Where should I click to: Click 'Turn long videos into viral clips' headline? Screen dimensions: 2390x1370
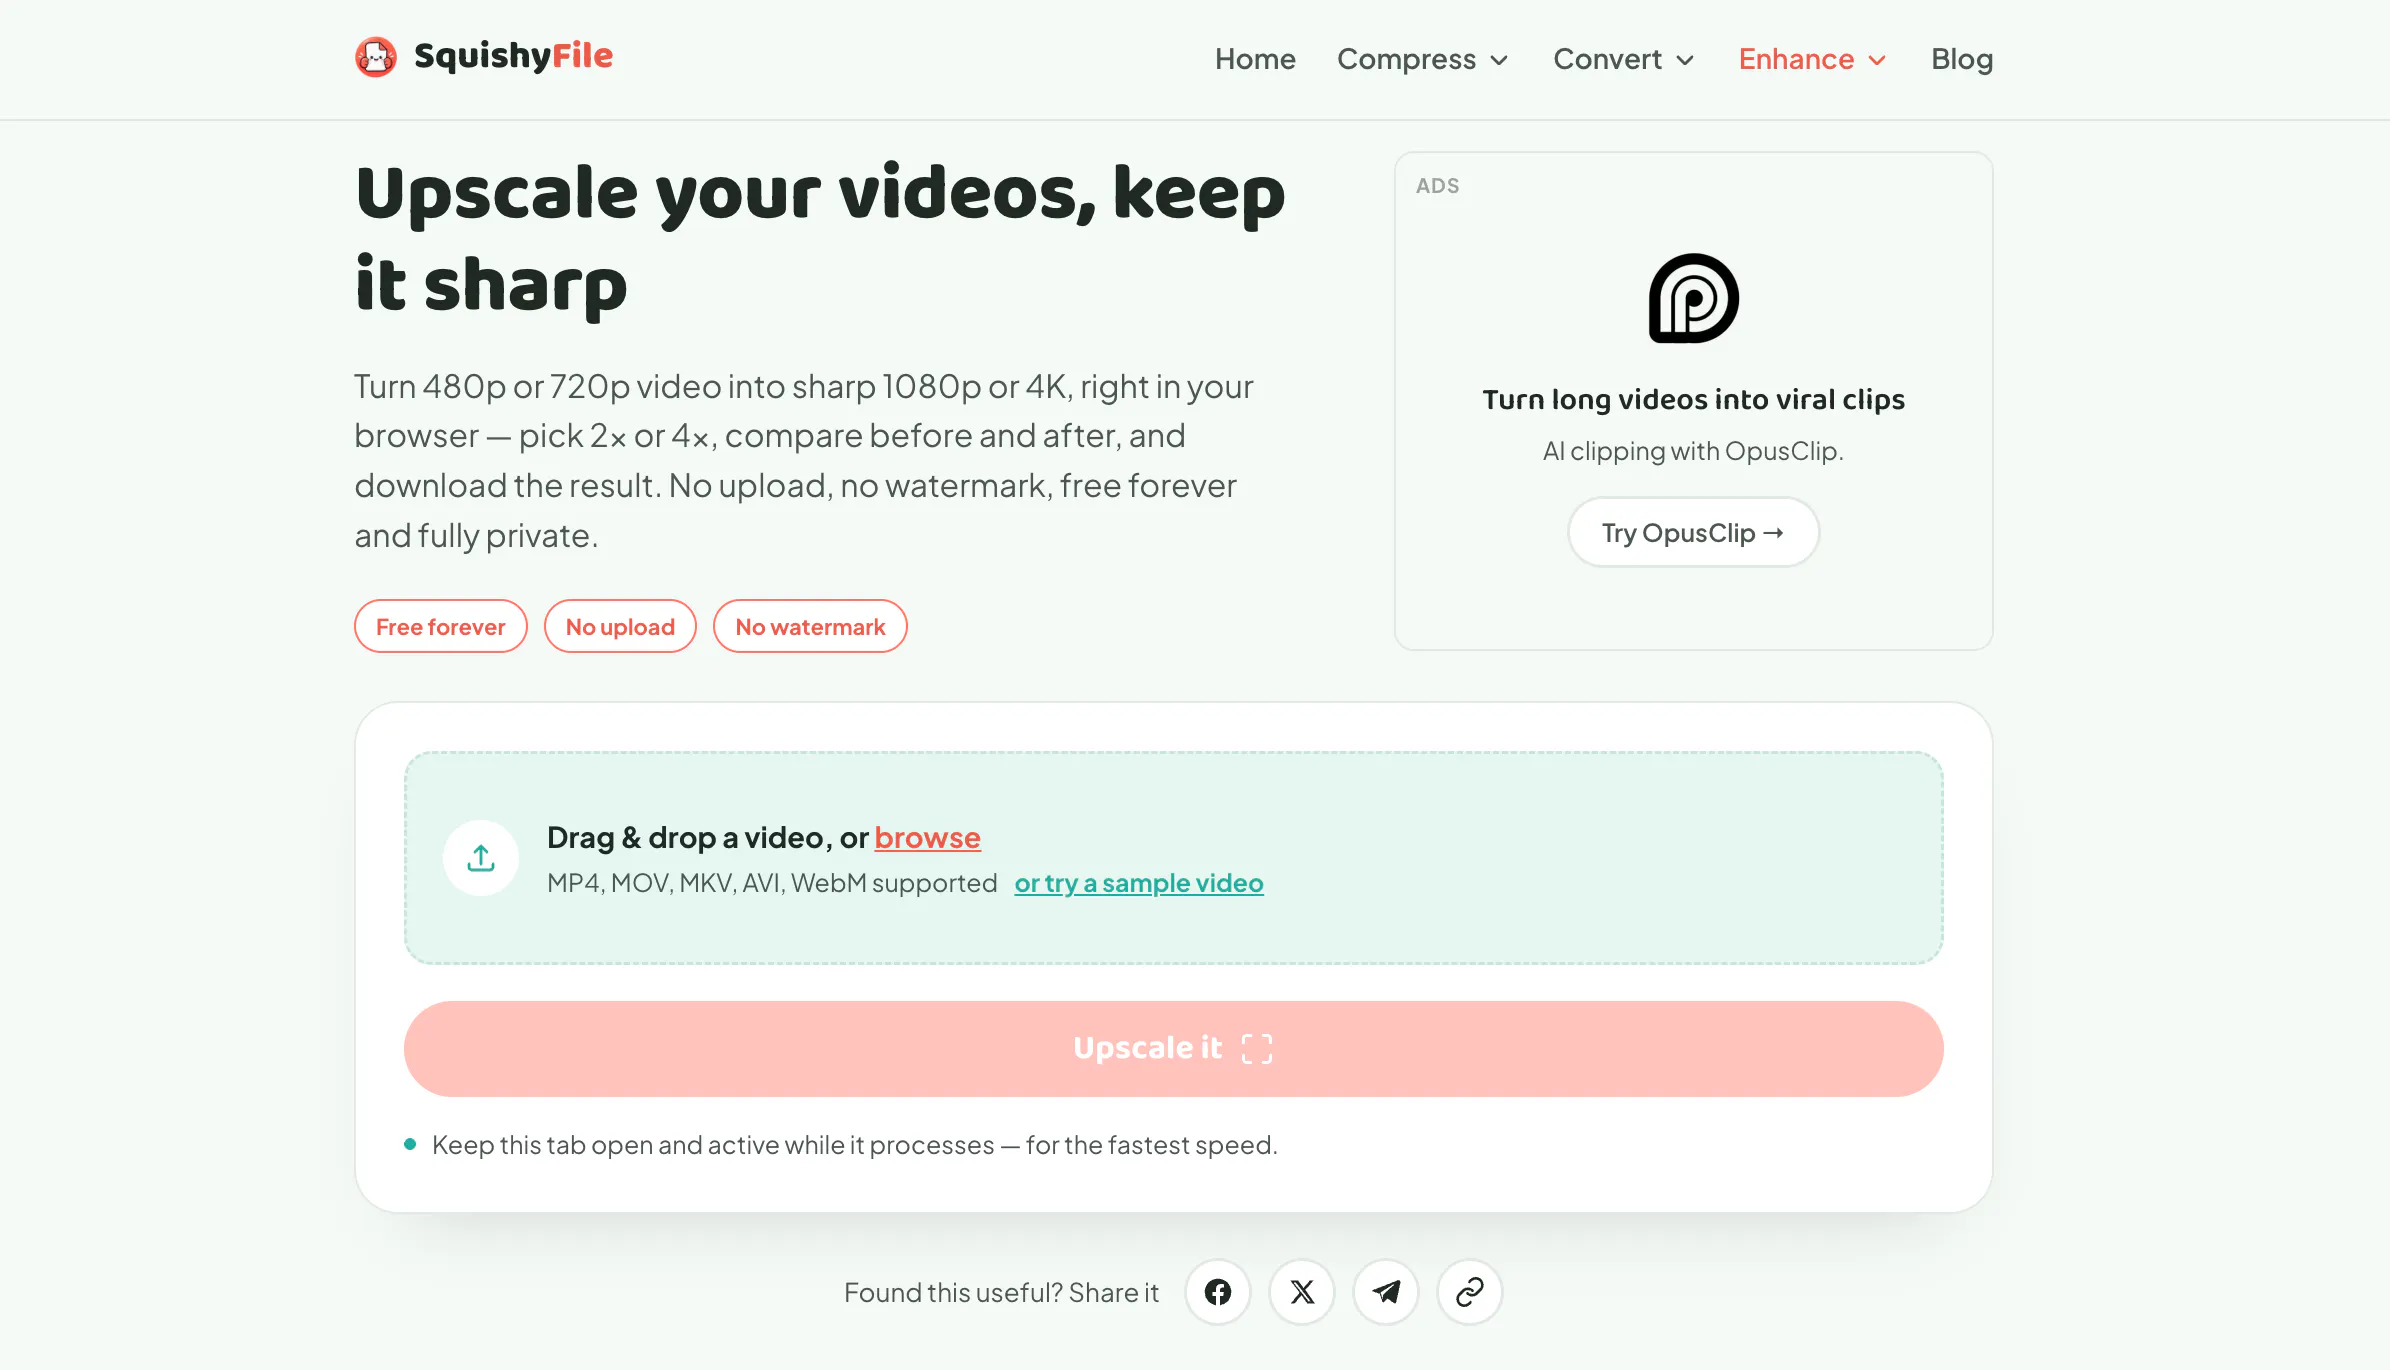click(1694, 399)
